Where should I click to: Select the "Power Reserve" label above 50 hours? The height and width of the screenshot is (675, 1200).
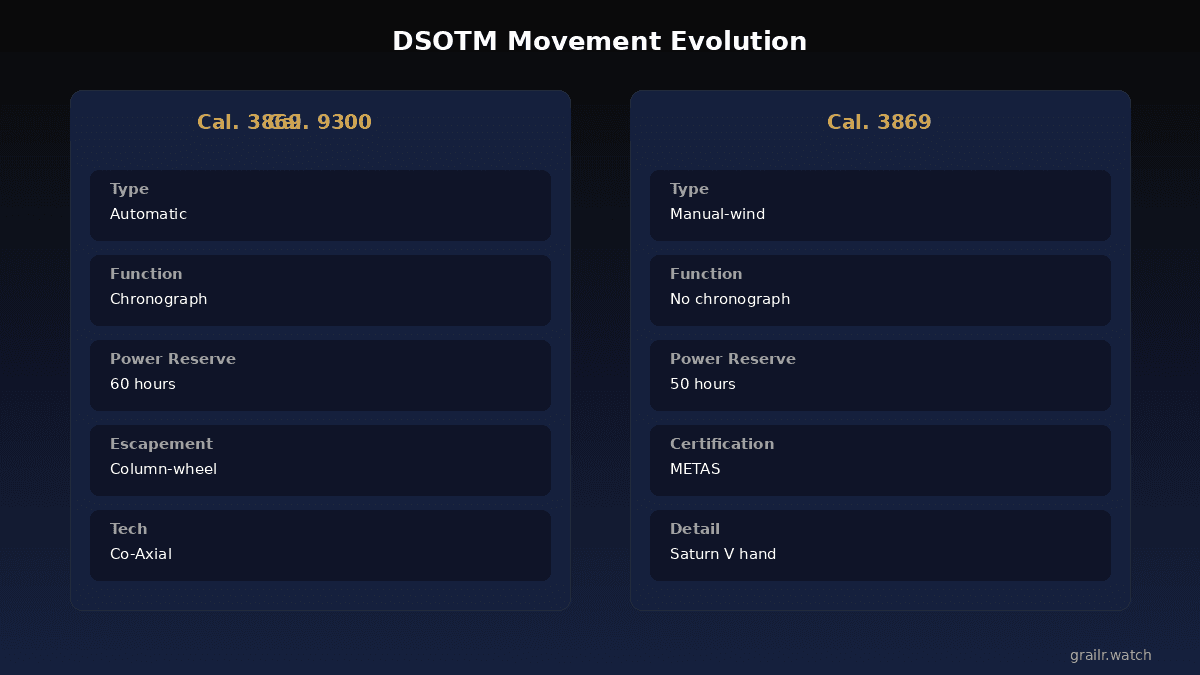click(733, 359)
